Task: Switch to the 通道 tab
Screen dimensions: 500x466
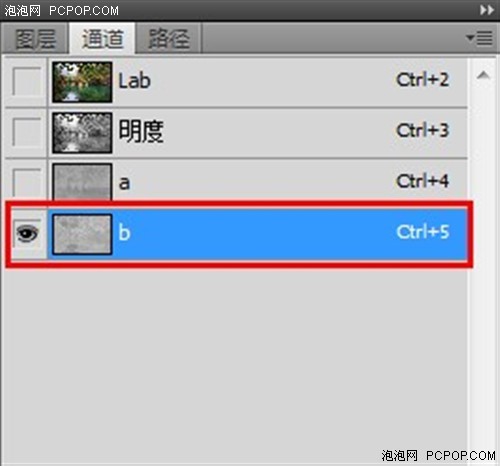Action: 102,38
